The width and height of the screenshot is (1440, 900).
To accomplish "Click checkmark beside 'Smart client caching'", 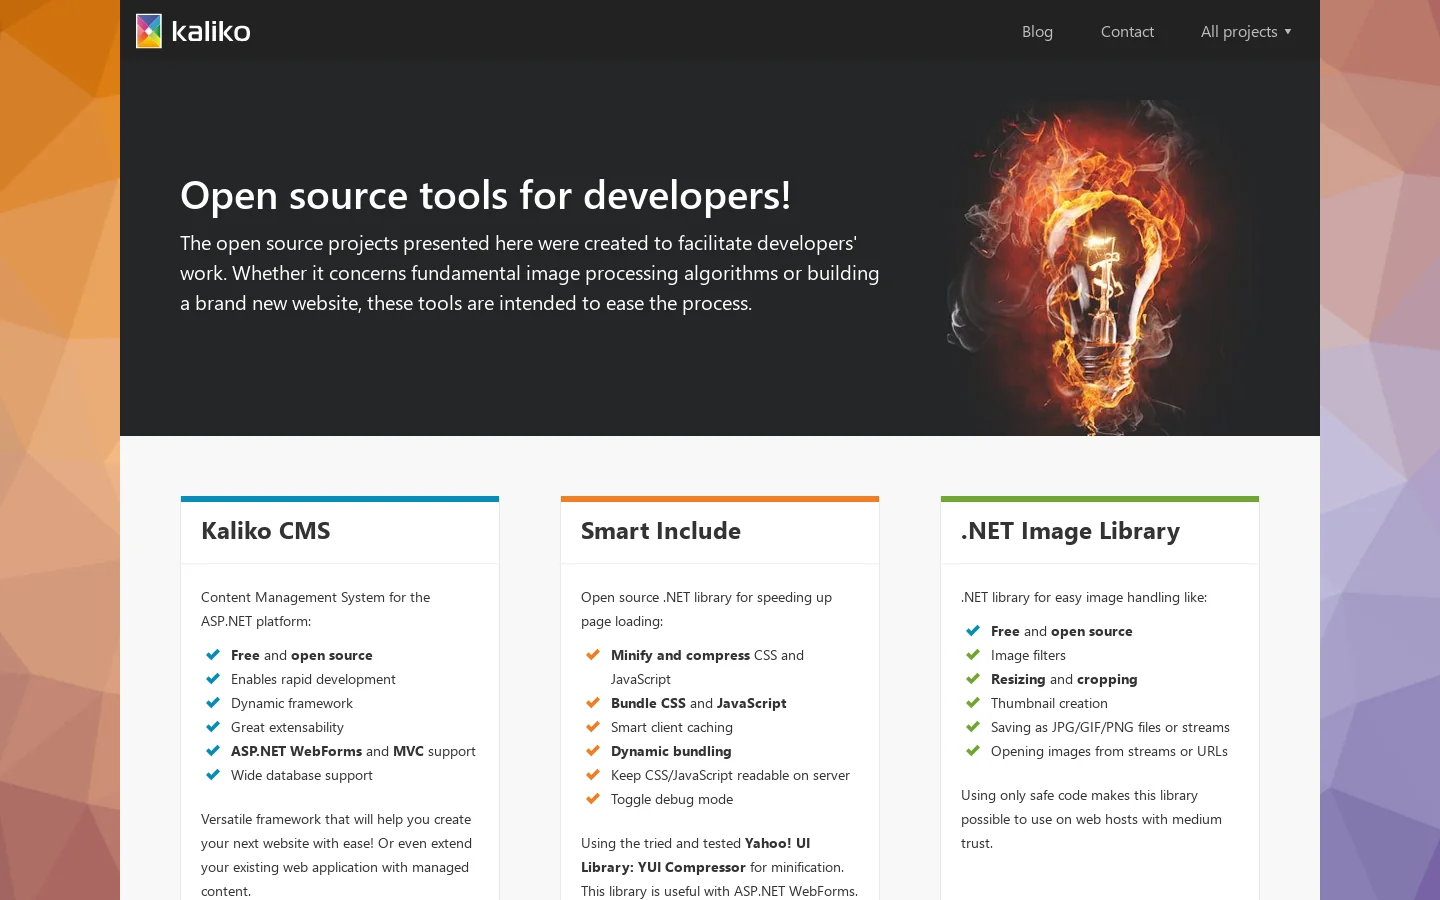I will tap(592, 727).
